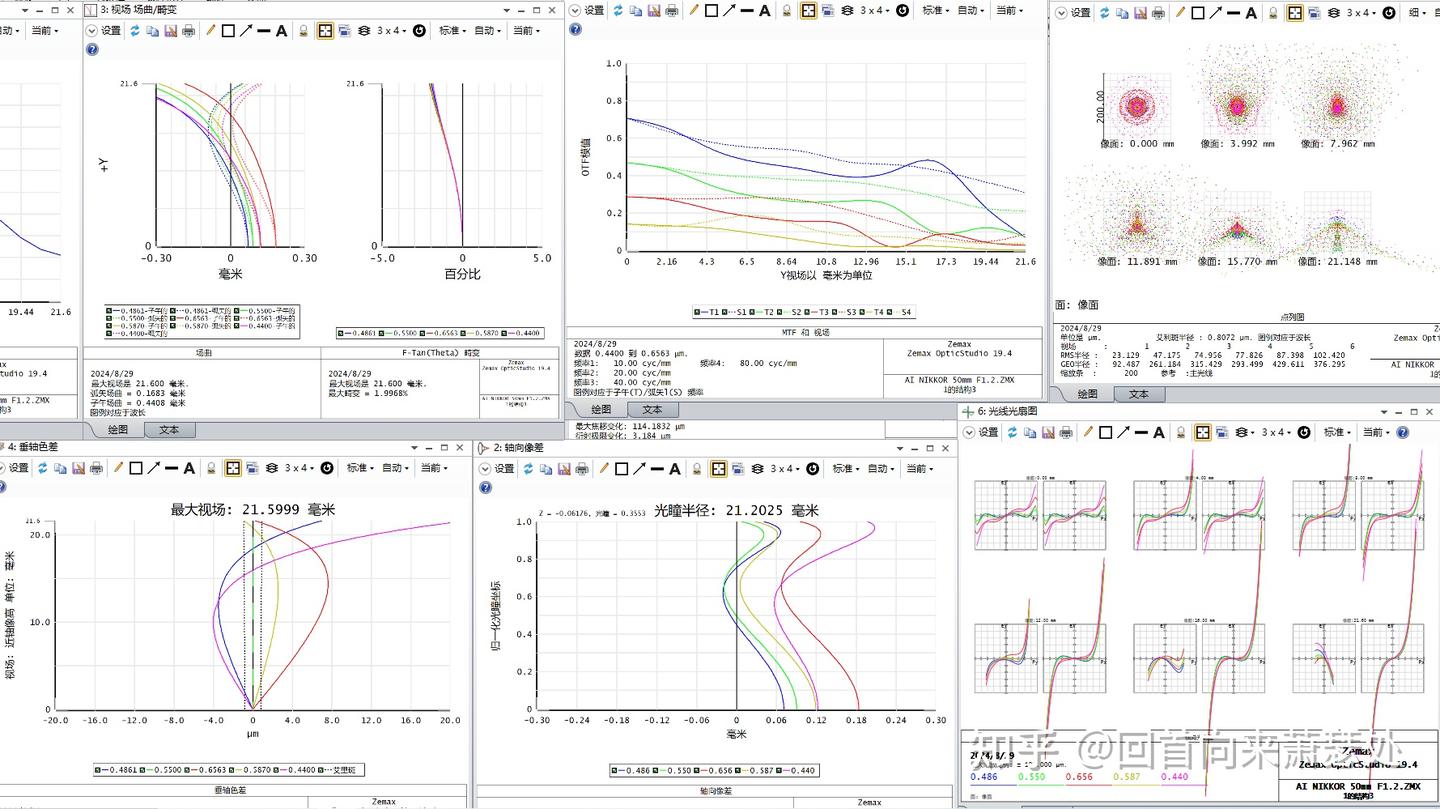This screenshot has width=1440, height=809.
Task: Toggle active cursor in spot diagram window
Action: (x=1294, y=12)
